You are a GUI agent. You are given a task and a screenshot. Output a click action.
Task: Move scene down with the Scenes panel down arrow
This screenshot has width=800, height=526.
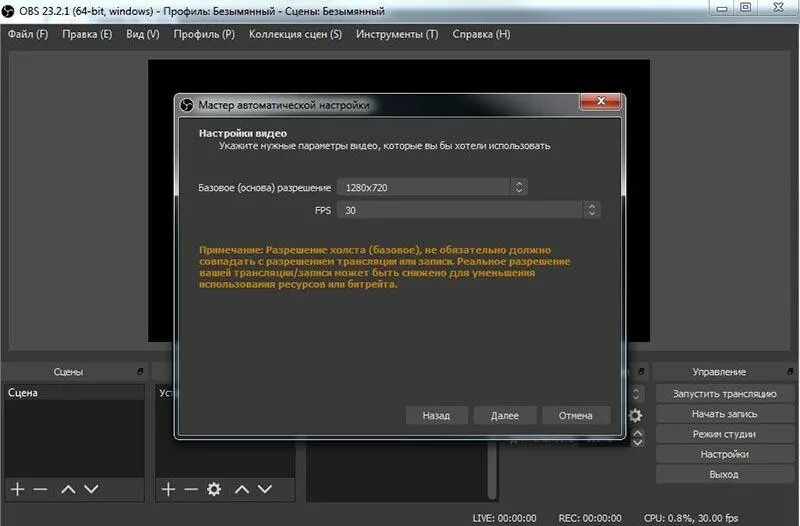(x=91, y=489)
